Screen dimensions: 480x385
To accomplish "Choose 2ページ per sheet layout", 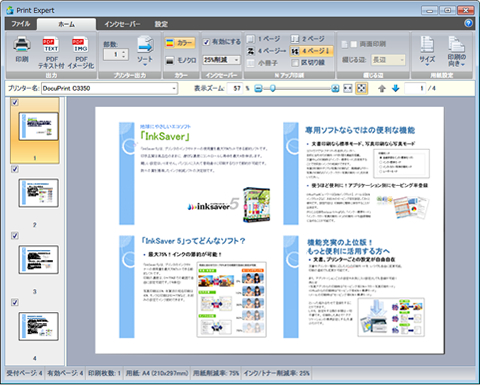I will [x=307, y=39].
